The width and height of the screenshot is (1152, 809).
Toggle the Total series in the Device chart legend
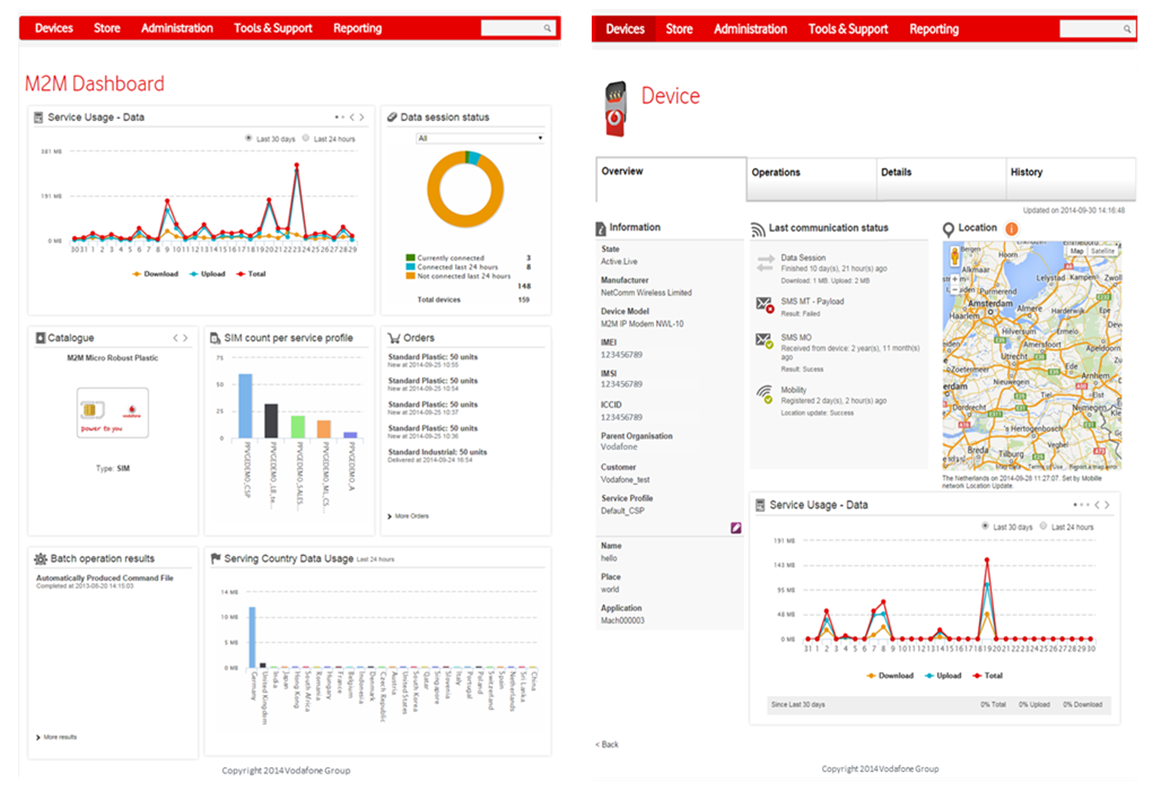point(987,675)
